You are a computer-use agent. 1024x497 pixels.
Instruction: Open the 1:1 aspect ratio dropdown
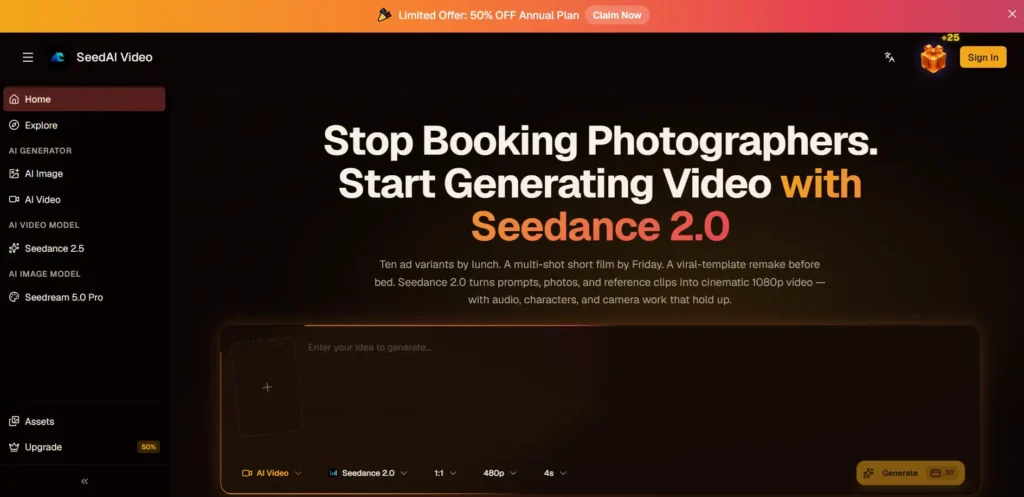[x=445, y=473]
